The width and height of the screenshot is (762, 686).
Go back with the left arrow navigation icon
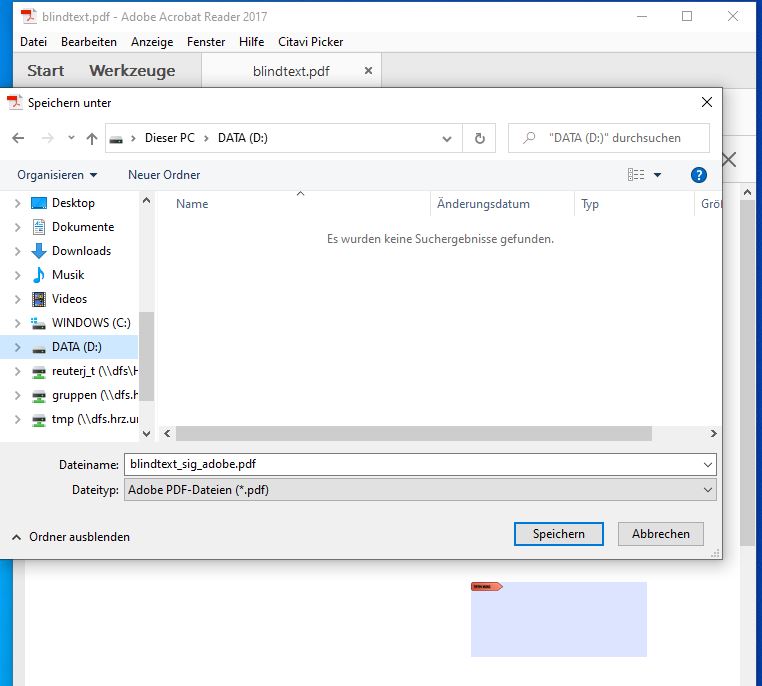point(18,138)
